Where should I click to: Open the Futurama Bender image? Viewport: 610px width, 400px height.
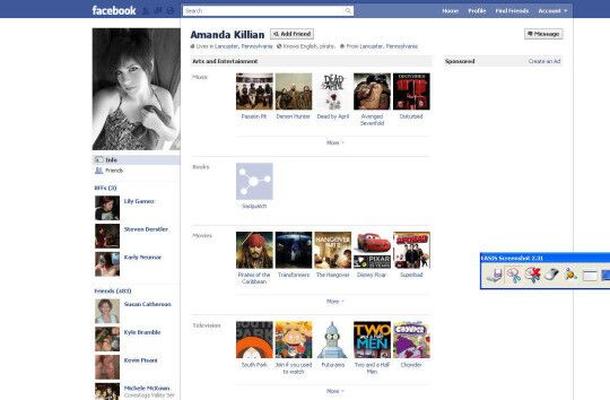[x=333, y=340]
